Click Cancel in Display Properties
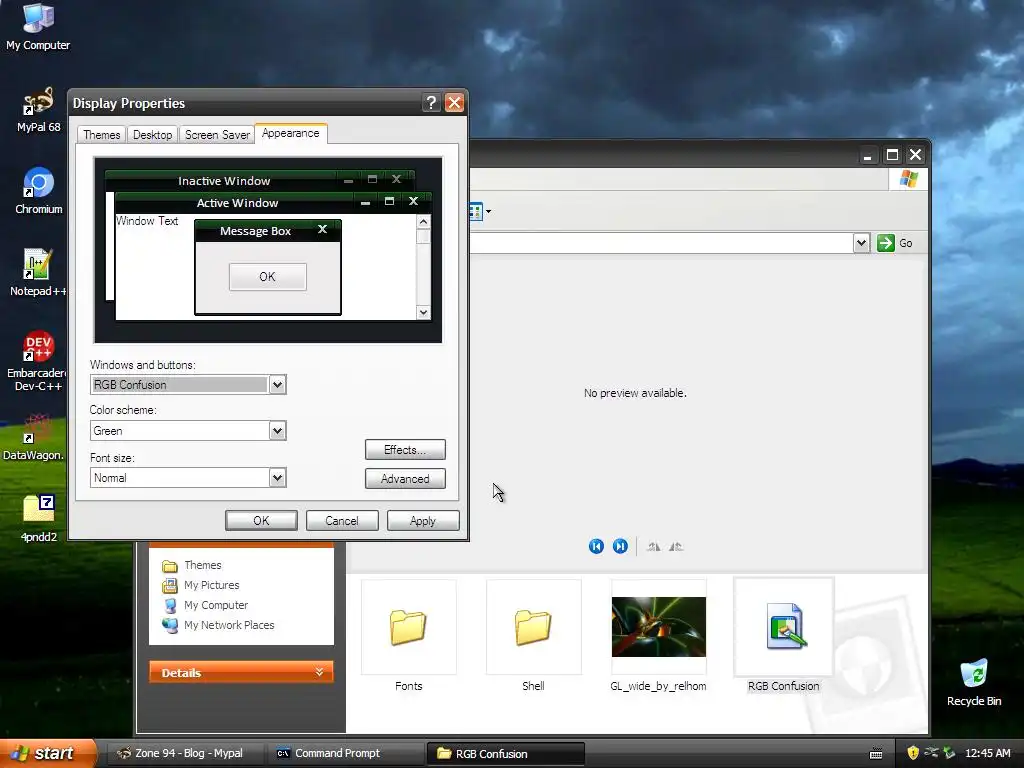The width and height of the screenshot is (1024, 768). coord(342,520)
